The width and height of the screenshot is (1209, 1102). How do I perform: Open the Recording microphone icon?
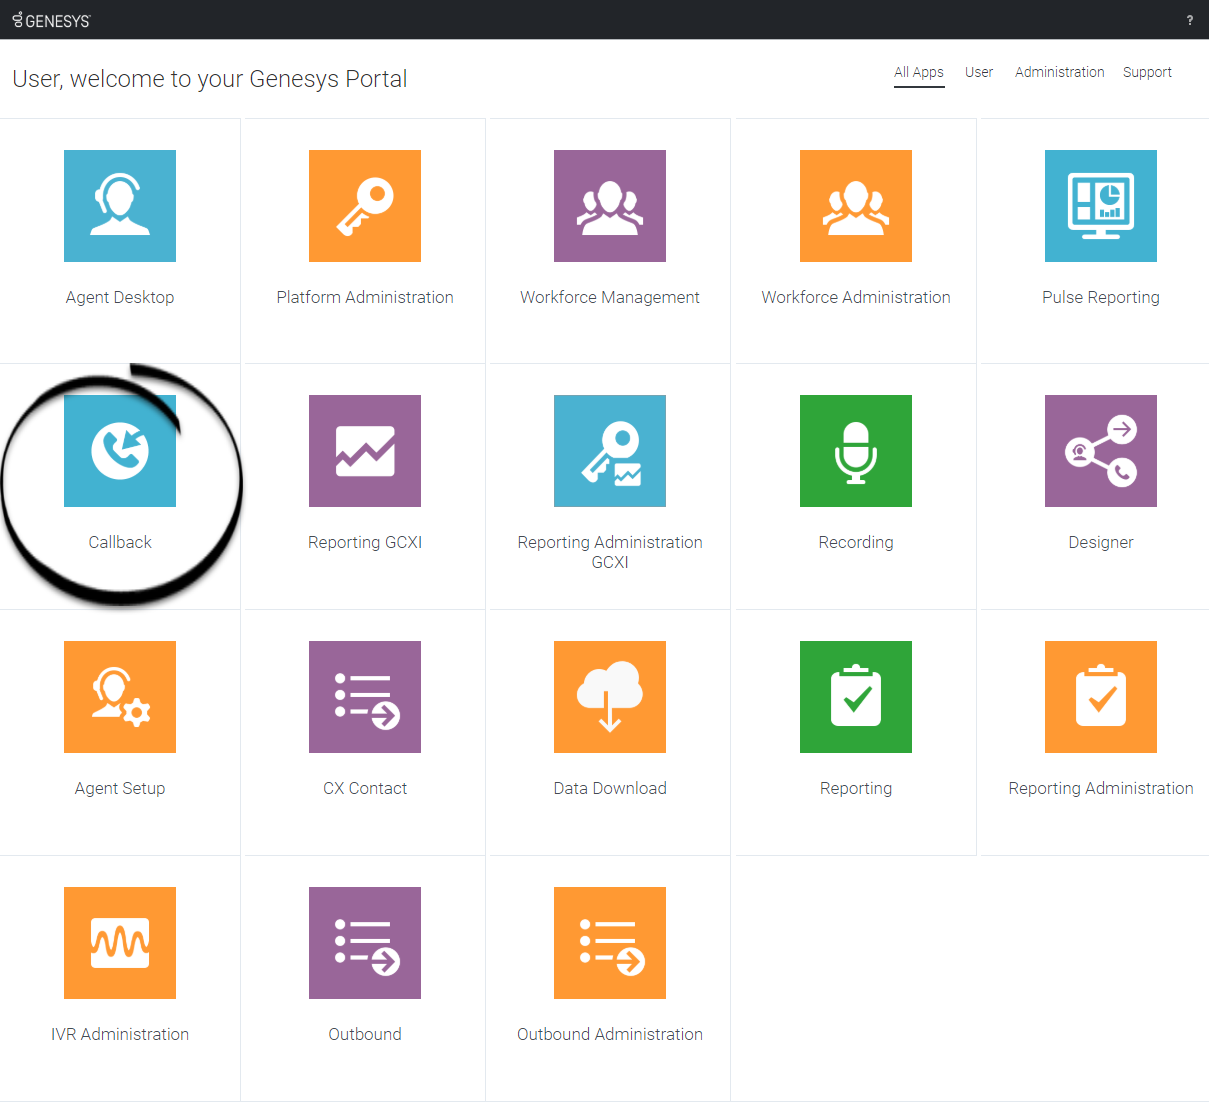(x=856, y=451)
